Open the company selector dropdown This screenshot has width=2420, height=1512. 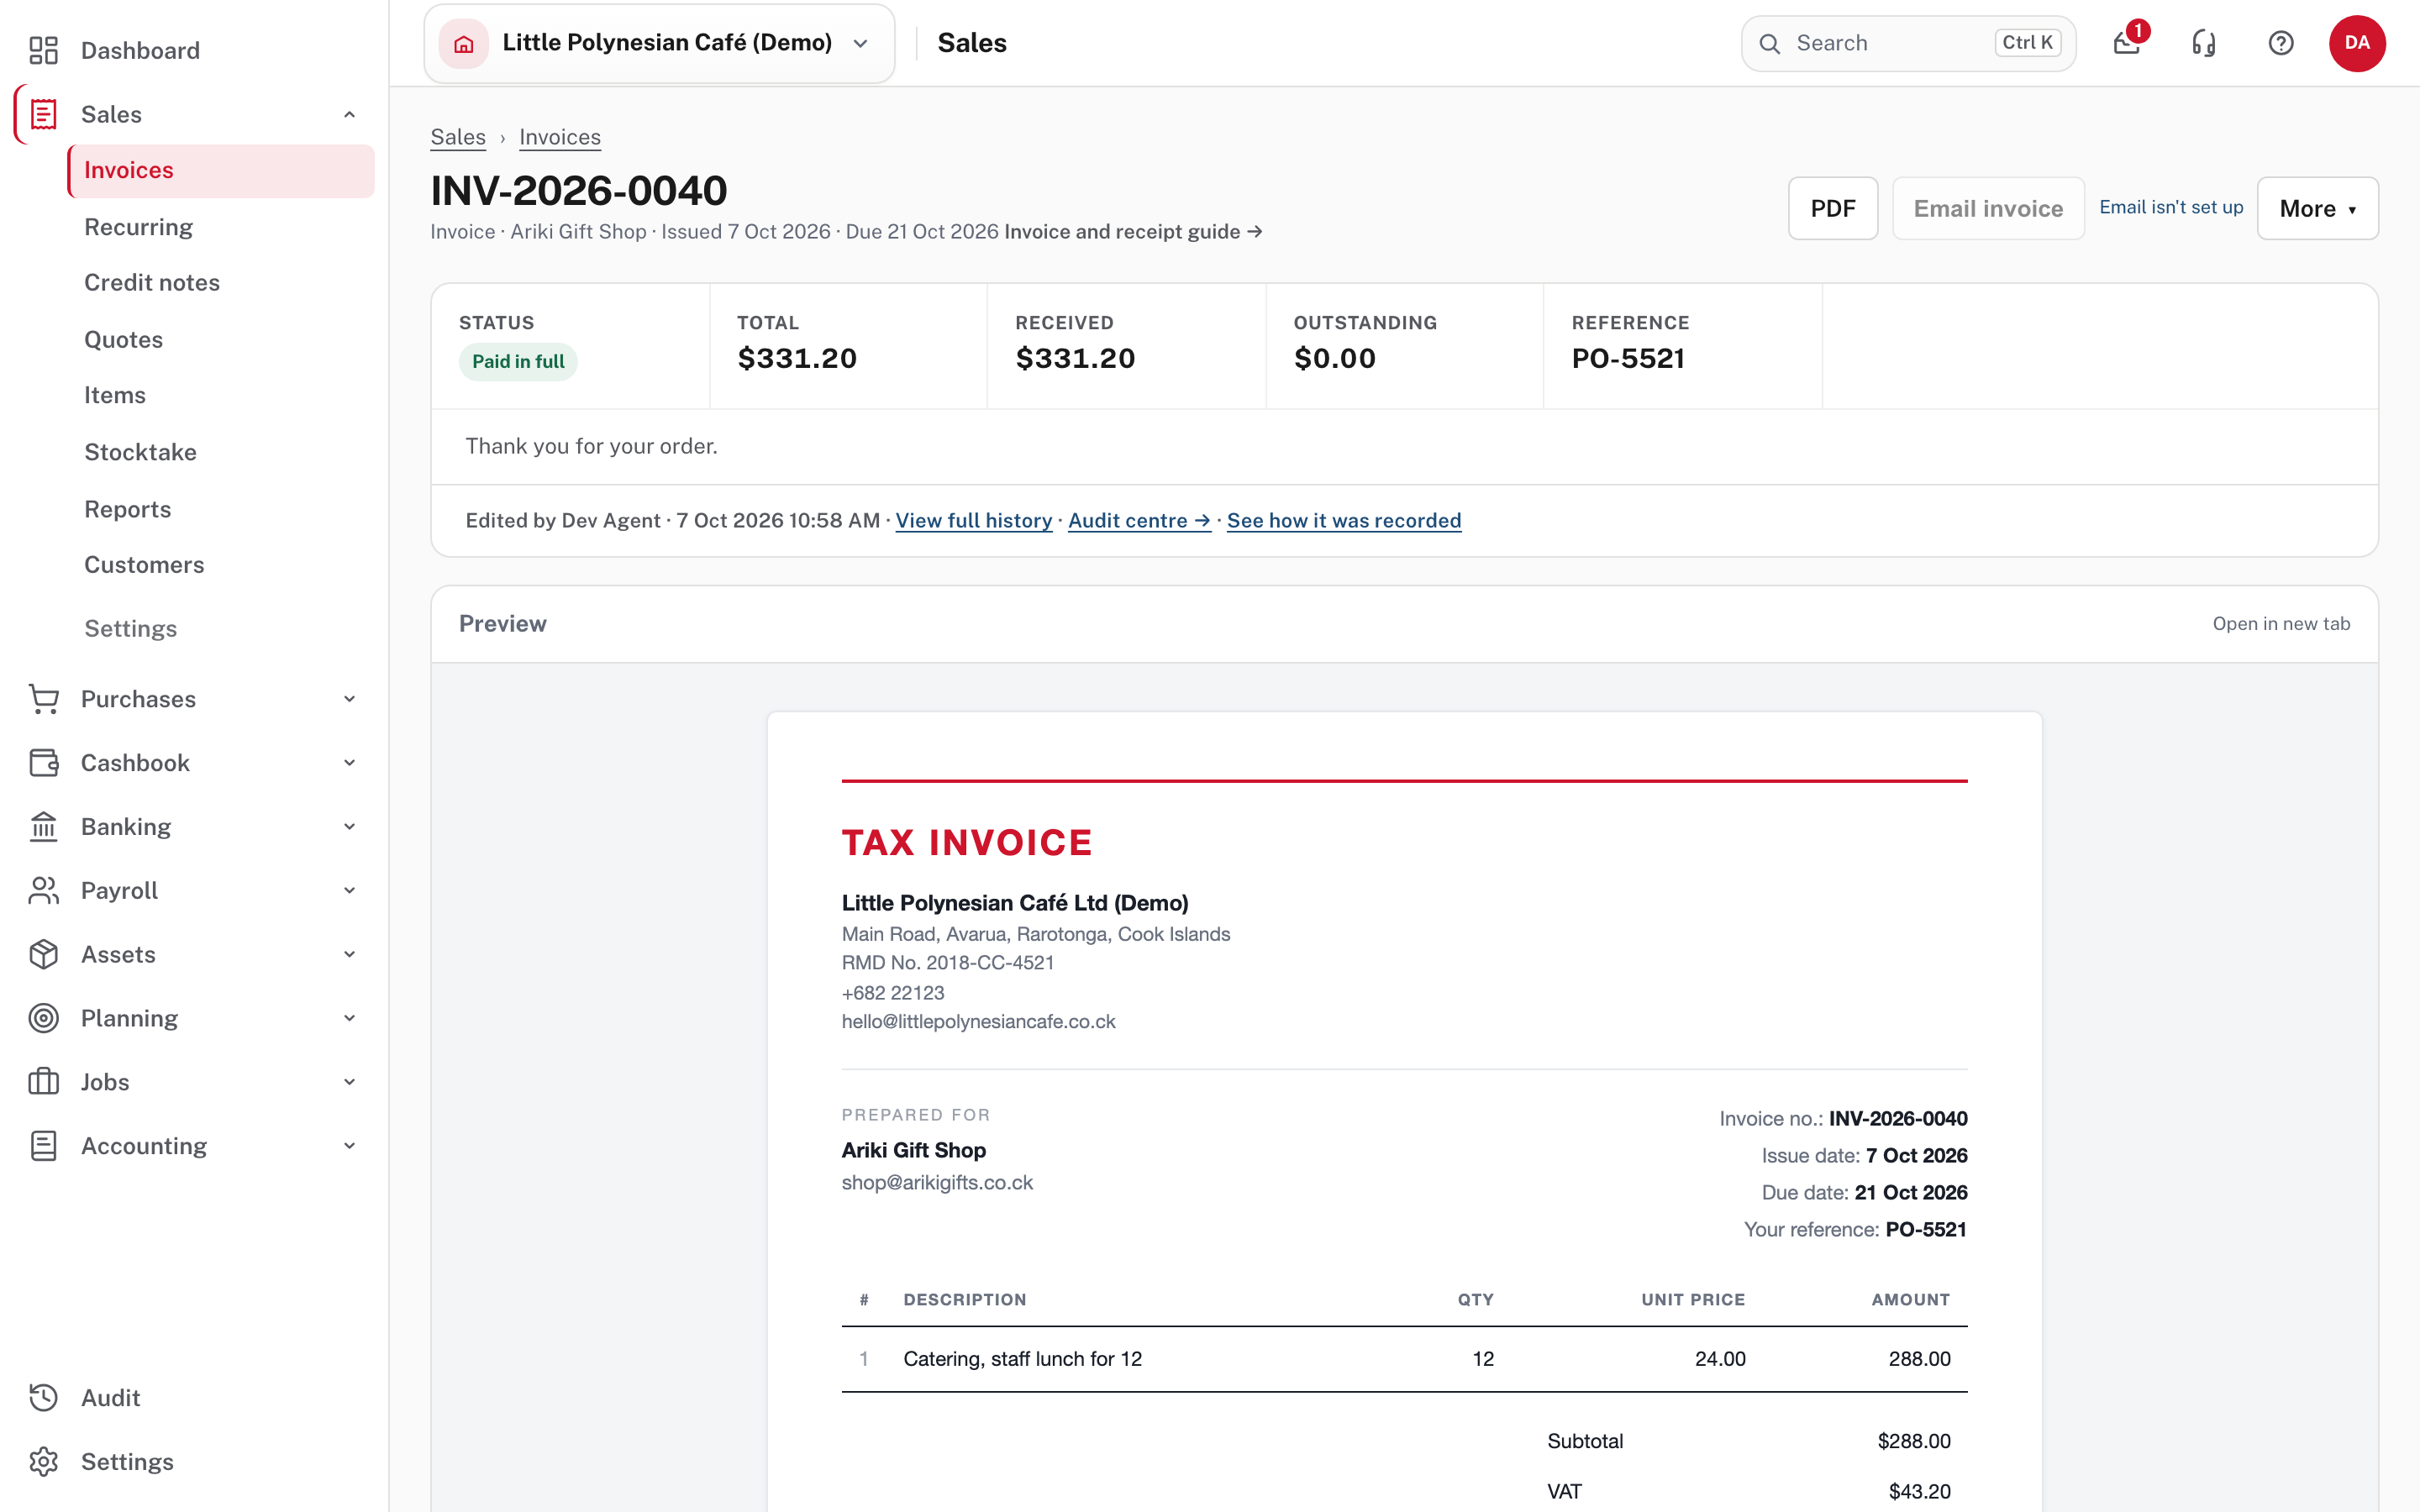point(659,43)
